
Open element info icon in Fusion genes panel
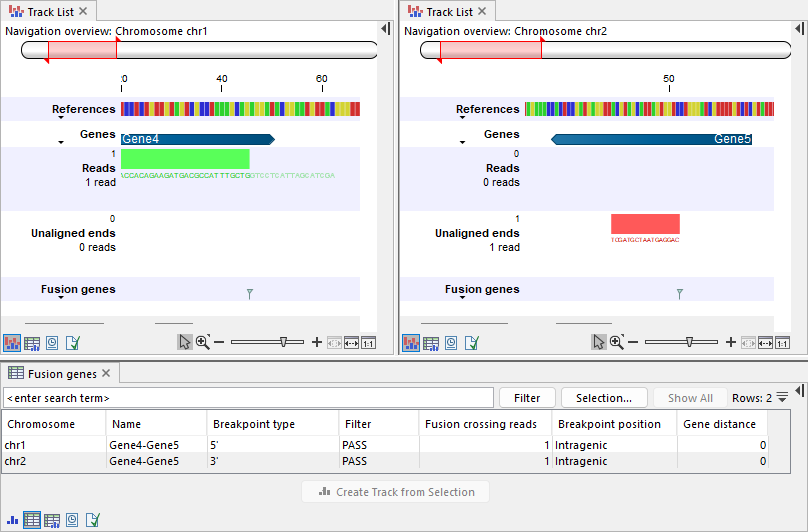coord(93,520)
